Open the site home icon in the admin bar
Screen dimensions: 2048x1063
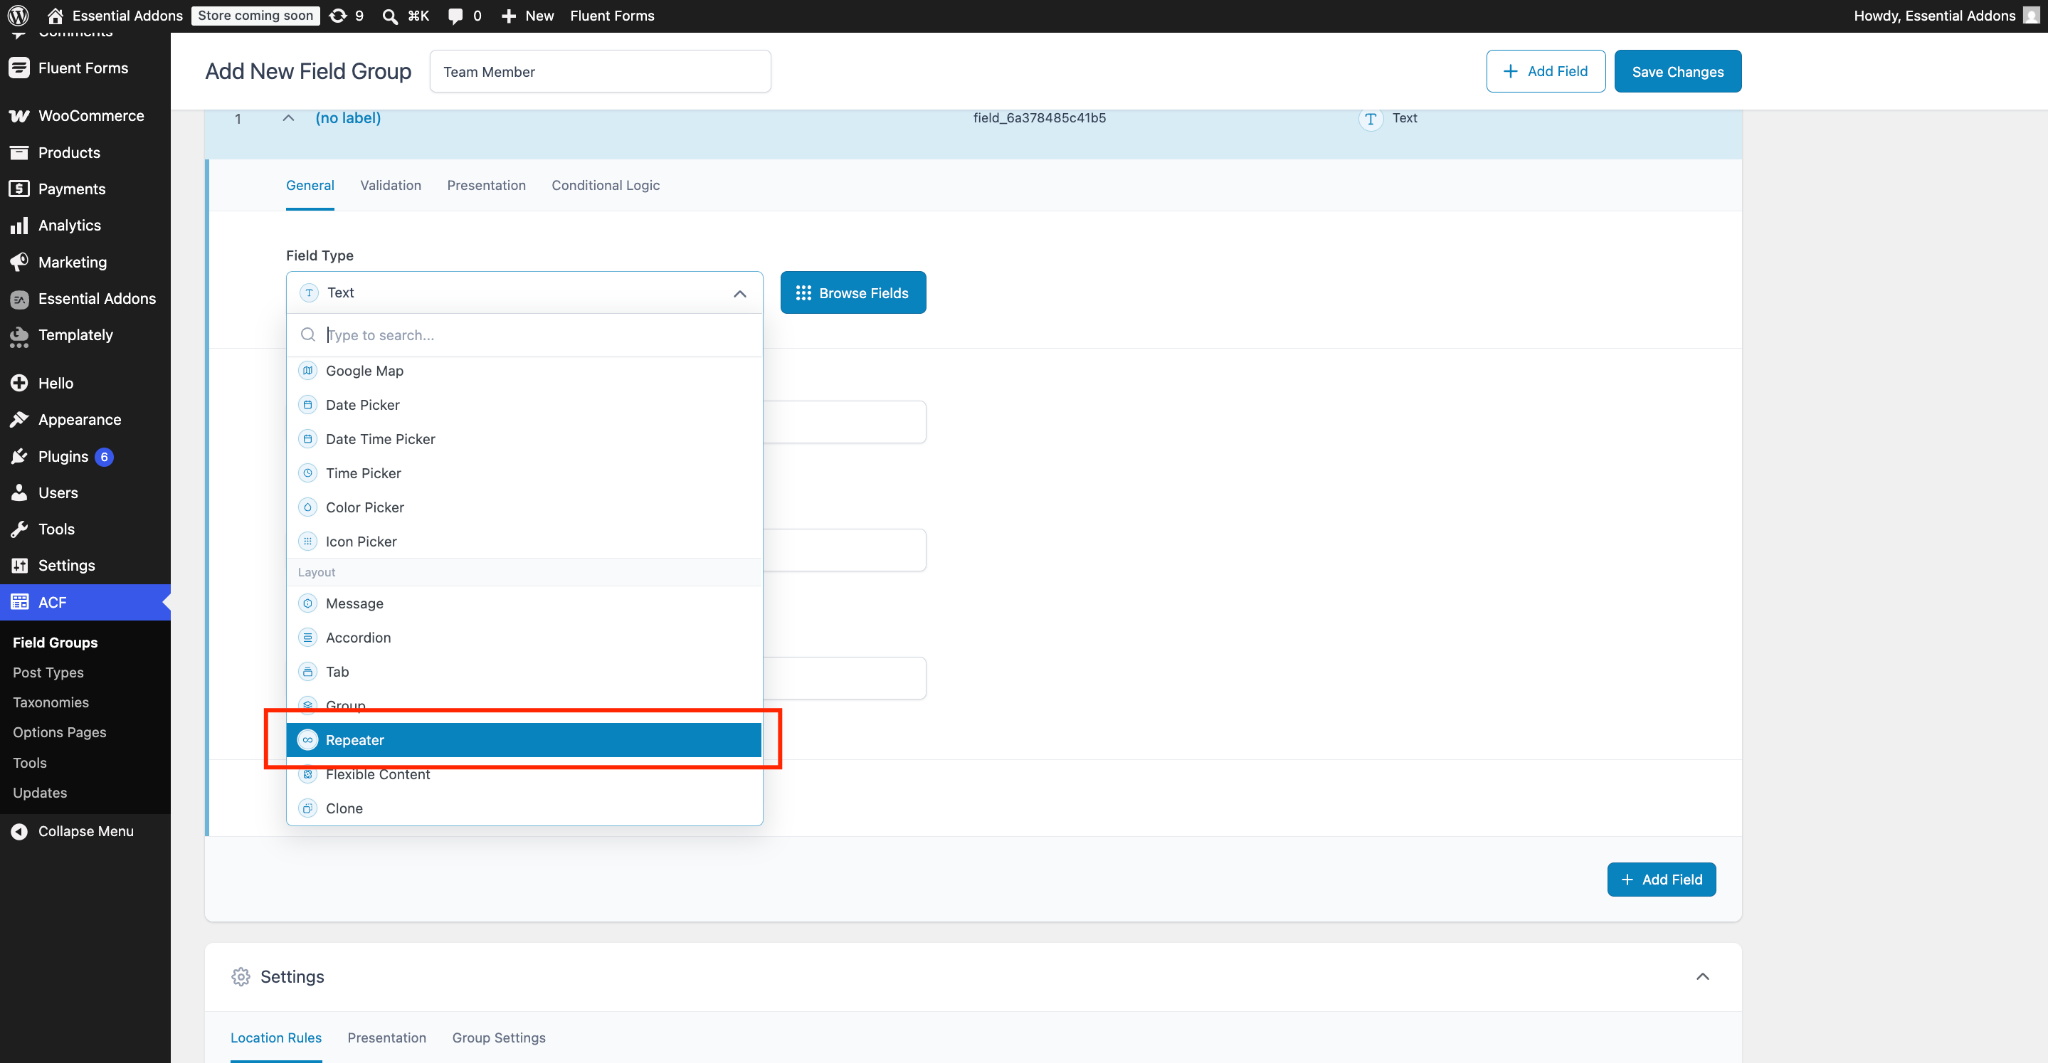click(55, 15)
